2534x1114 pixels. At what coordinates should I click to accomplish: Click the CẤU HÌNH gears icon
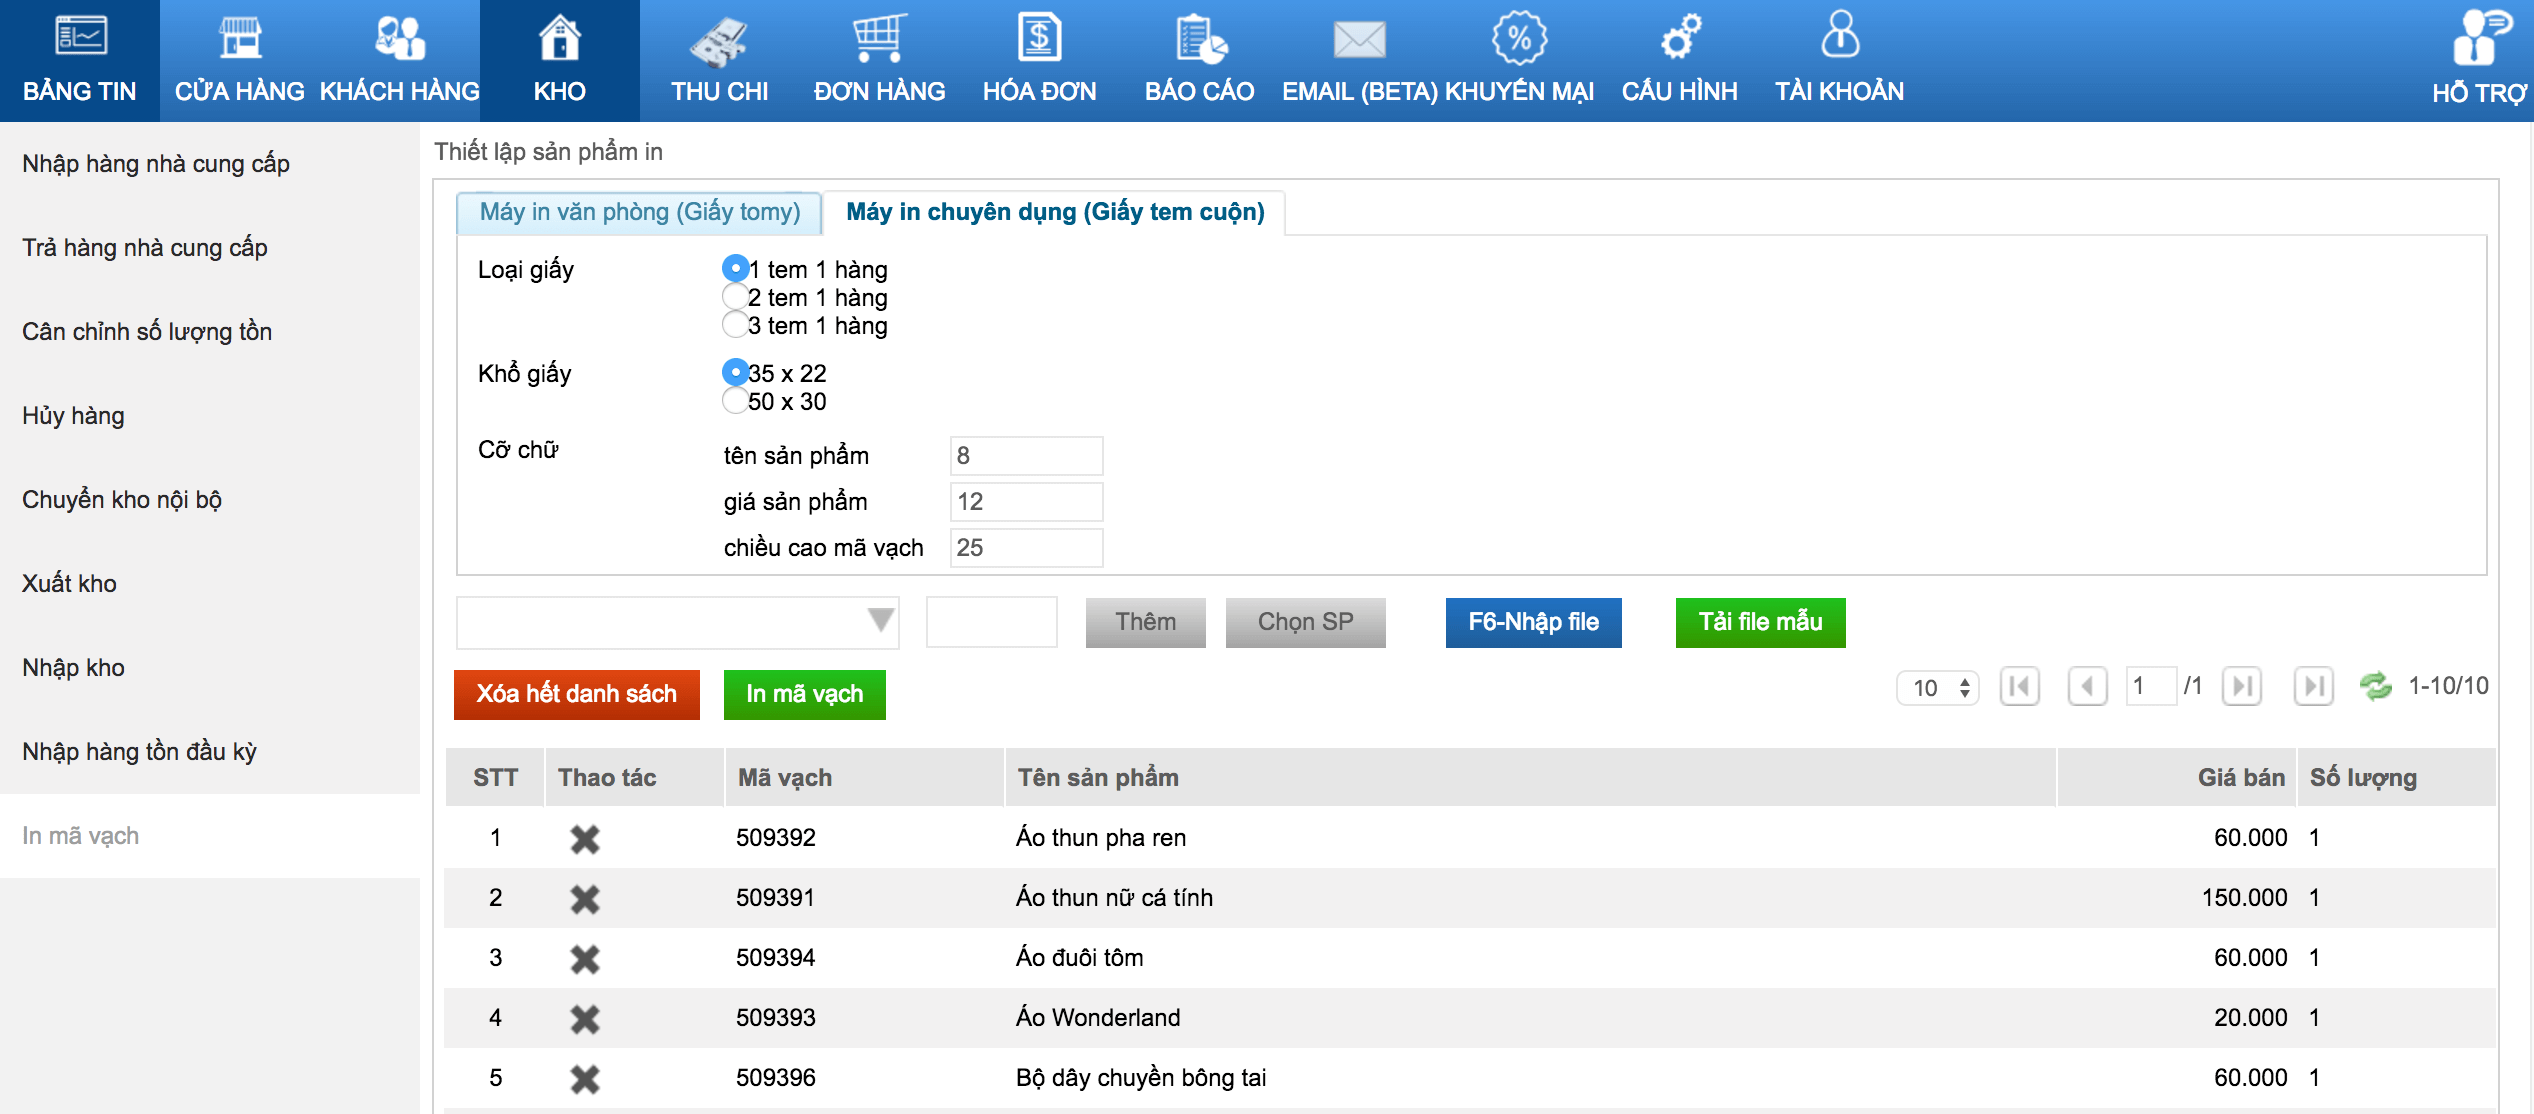point(1679,38)
